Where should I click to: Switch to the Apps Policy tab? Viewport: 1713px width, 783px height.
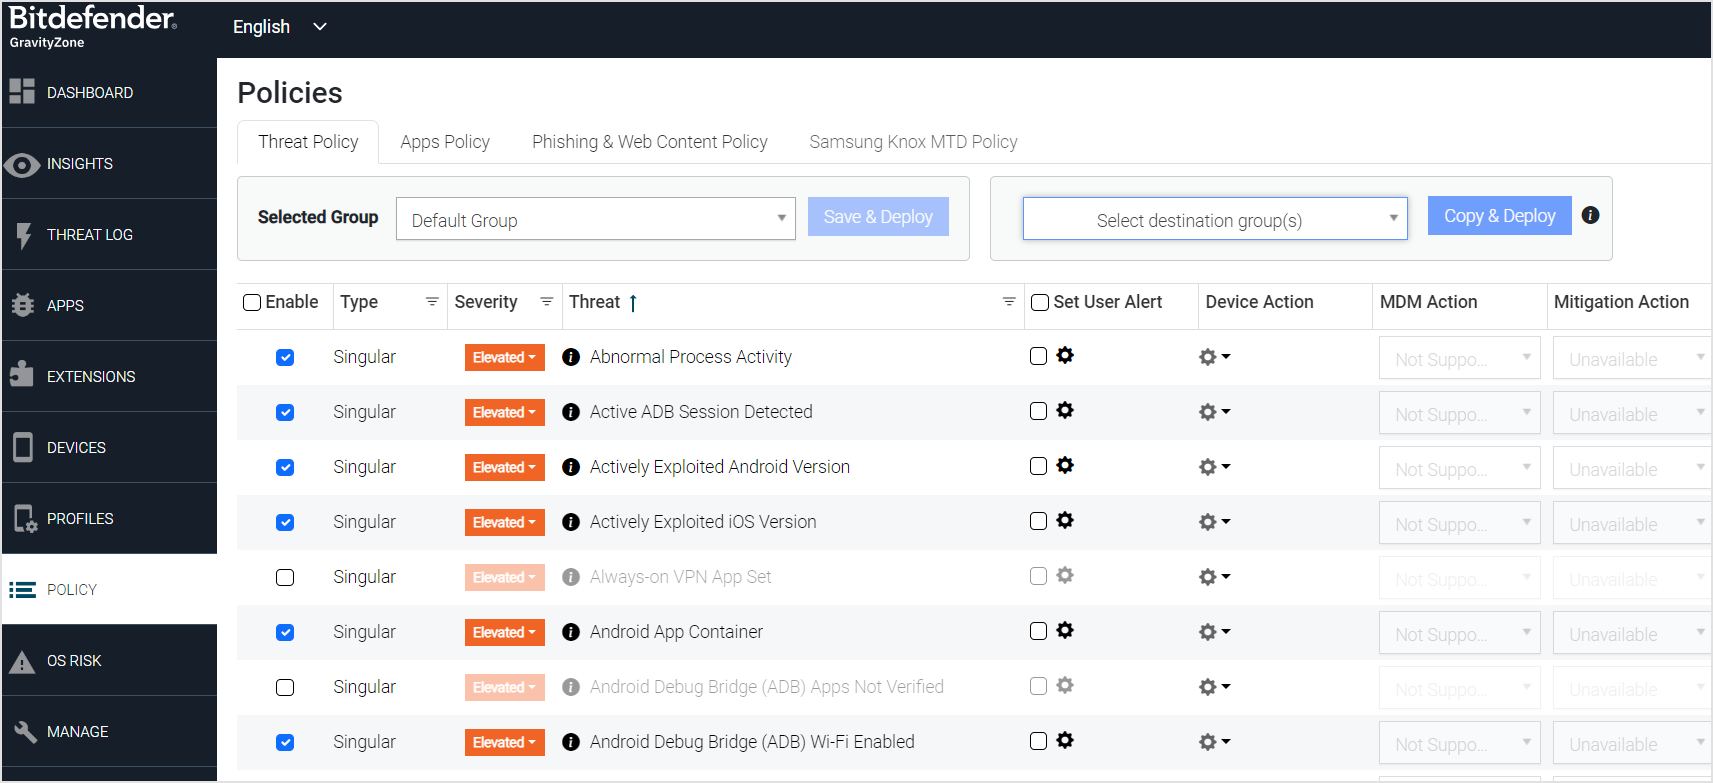pos(445,142)
